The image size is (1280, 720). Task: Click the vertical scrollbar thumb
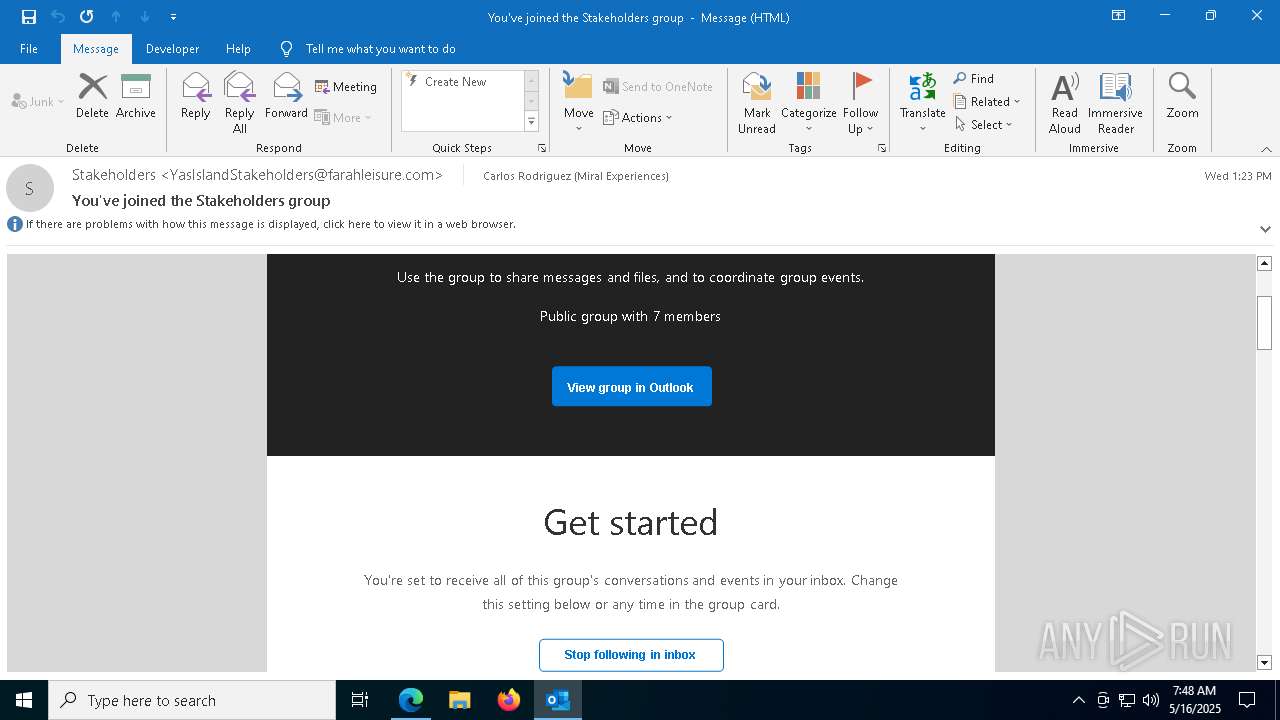coord(1264,322)
